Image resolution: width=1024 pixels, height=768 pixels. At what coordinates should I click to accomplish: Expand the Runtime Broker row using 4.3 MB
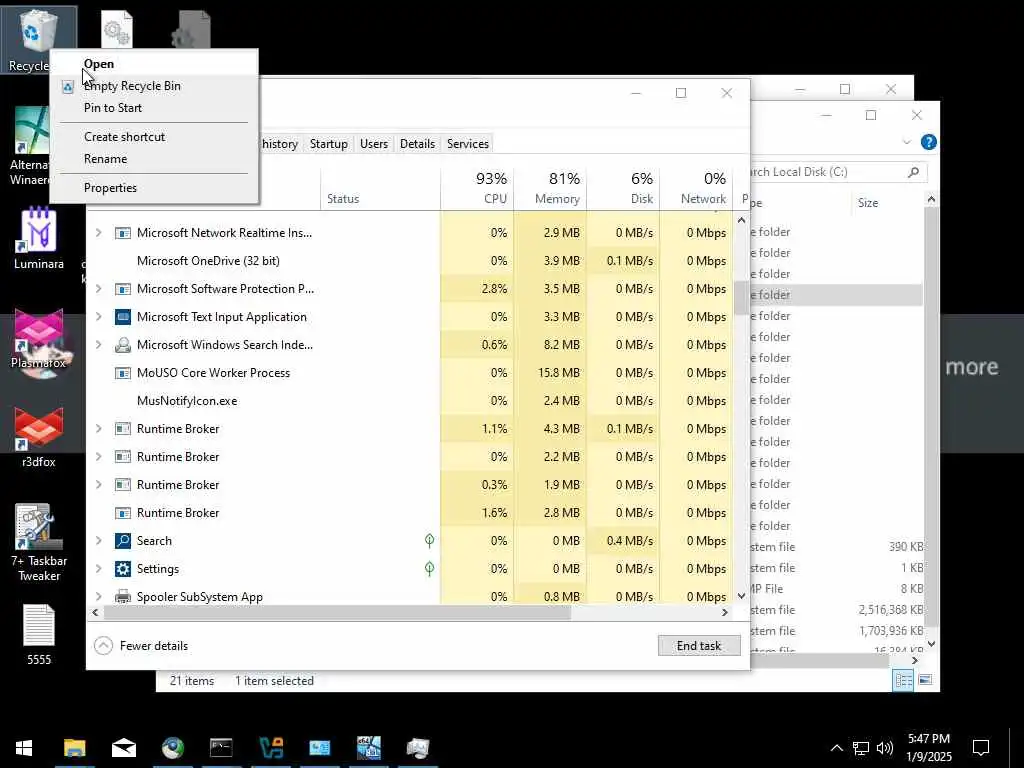coord(99,428)
